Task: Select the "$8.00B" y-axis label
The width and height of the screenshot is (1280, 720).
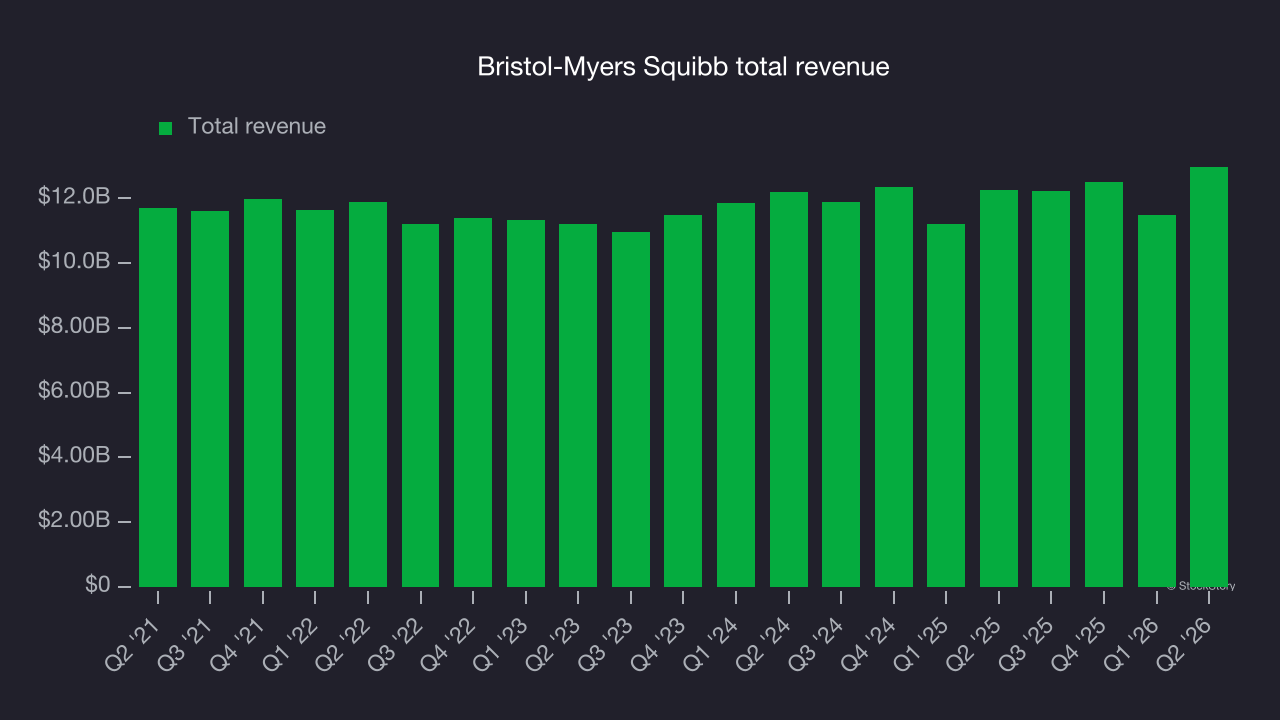Action: tap(73, 327)
